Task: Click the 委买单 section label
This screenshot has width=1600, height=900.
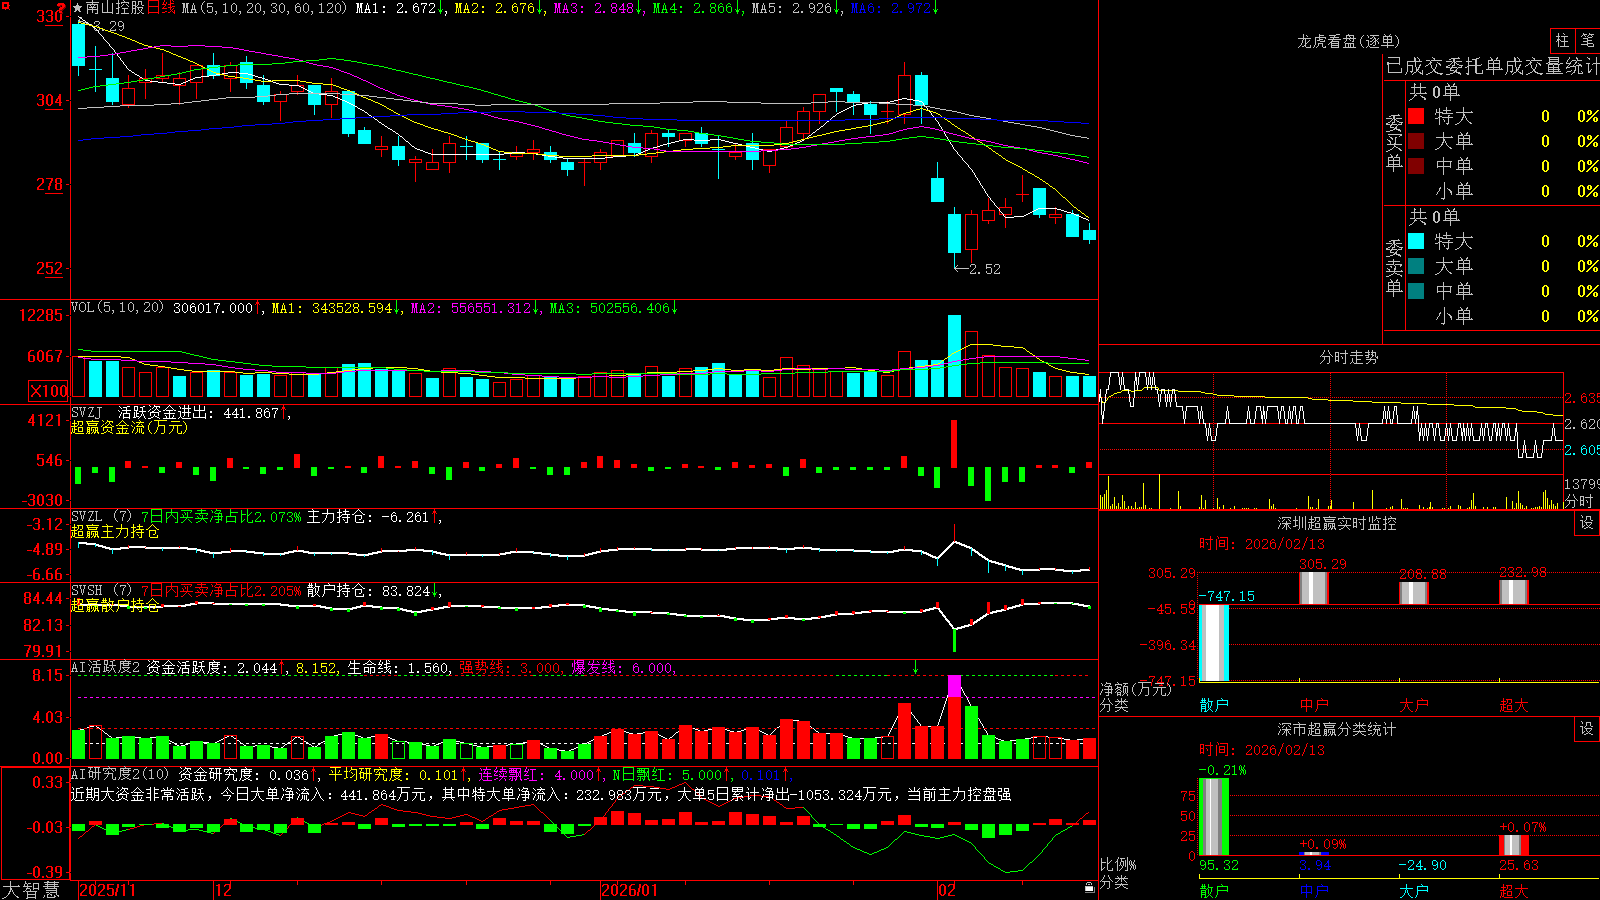Action: pyautogui.click(x=1394, y=142)
